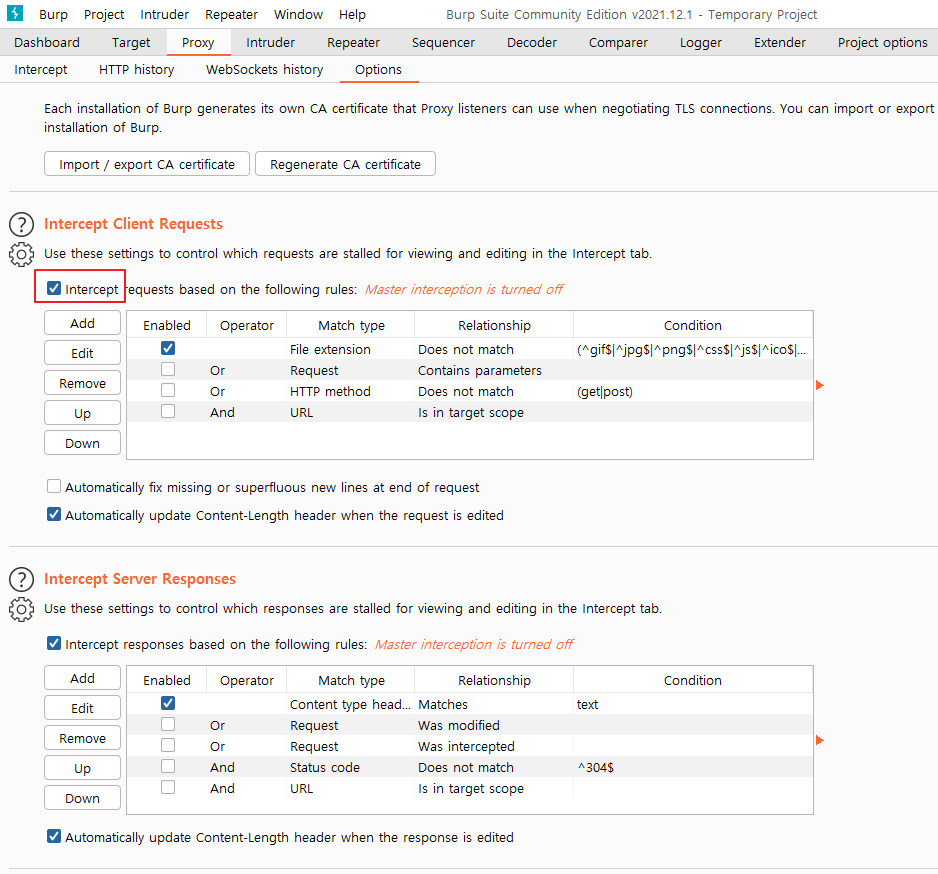Open the Intruder menu in menu bar
This screenshot has width=938, height=874.
click(x=165, y=14)
